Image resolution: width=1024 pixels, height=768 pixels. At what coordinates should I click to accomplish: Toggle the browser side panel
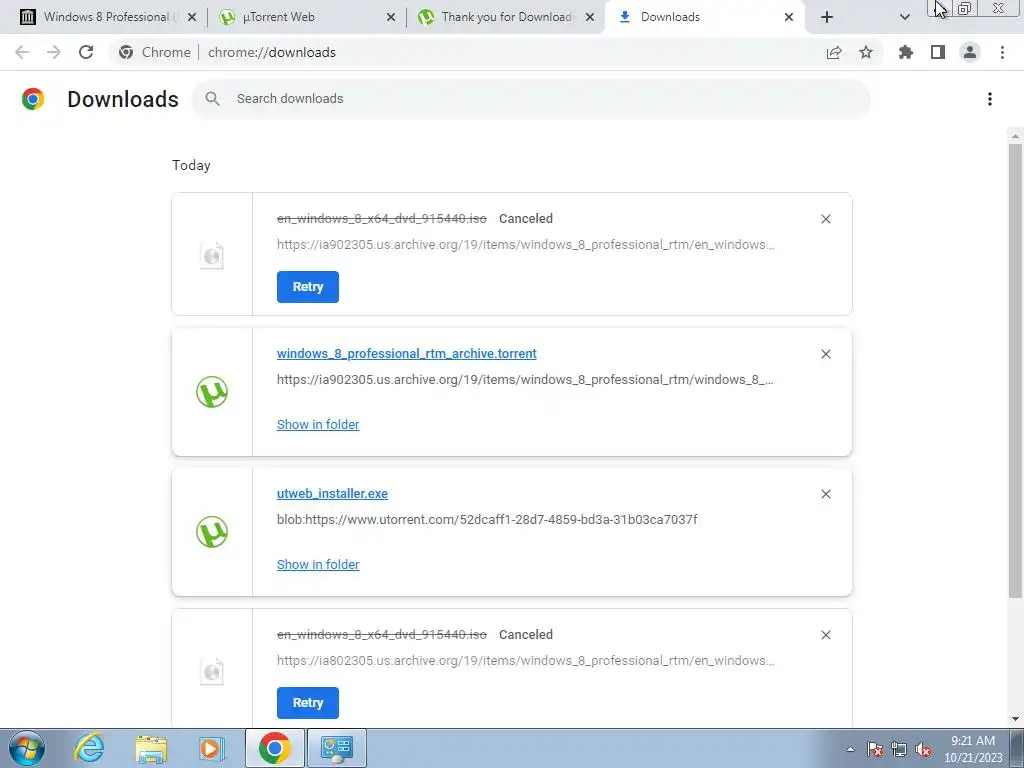click(x=938, y=52)
